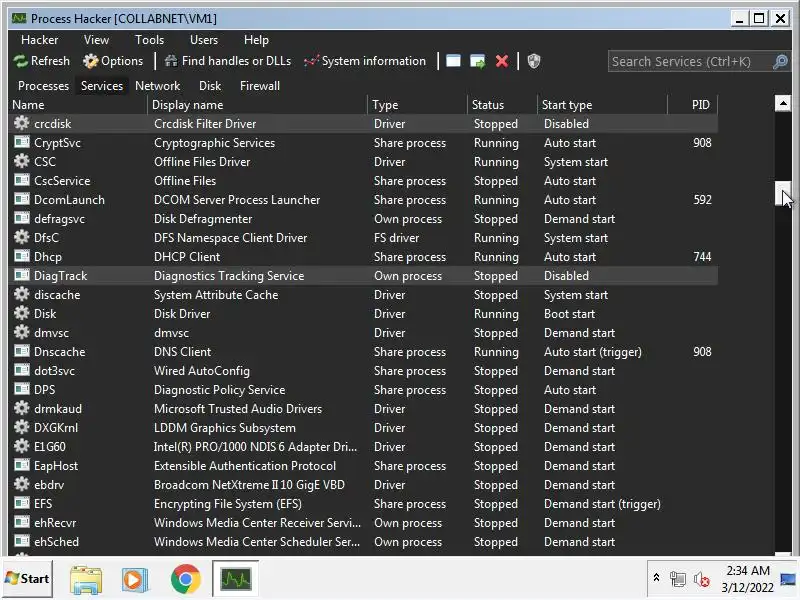Screen dimensions: 800x600
Task: Open the Windows Start button
Action: point(28,579)
